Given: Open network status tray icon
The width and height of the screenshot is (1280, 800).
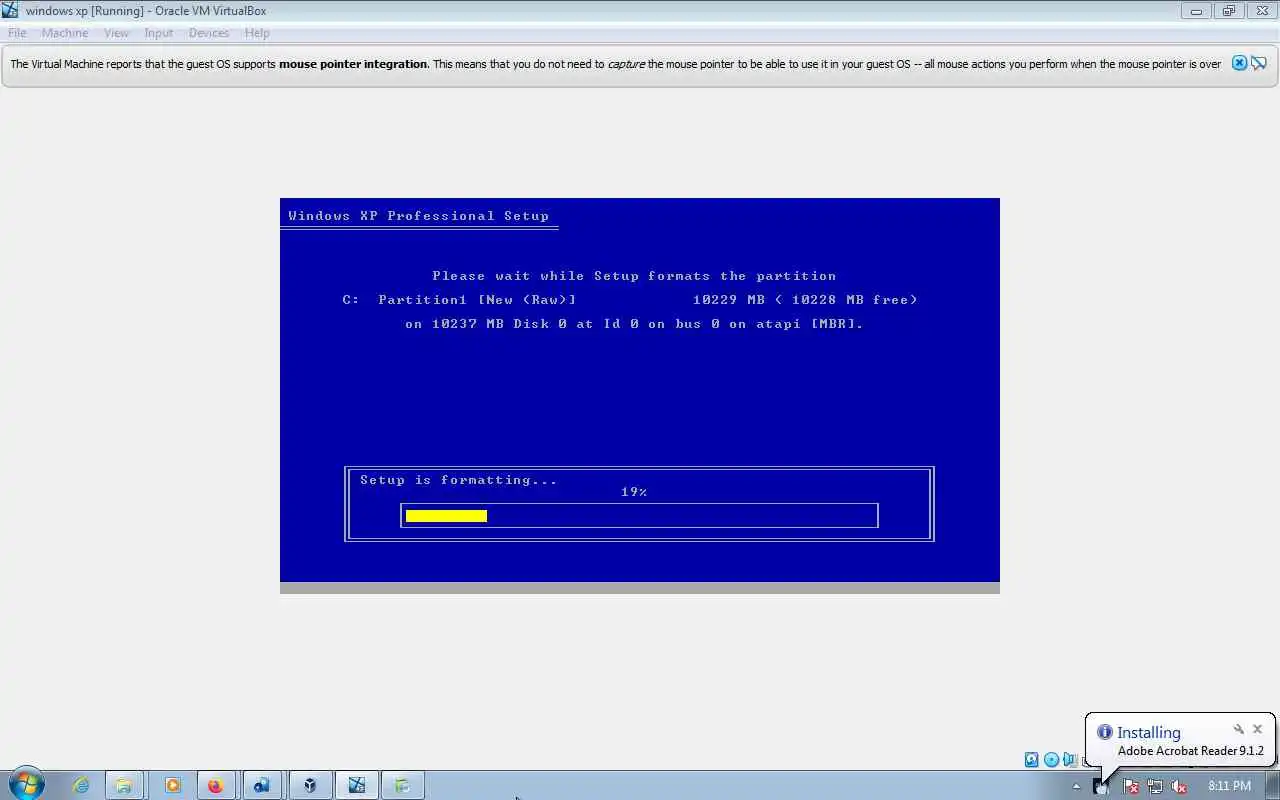Looking at the screenshot, I should coord(1155,786).
